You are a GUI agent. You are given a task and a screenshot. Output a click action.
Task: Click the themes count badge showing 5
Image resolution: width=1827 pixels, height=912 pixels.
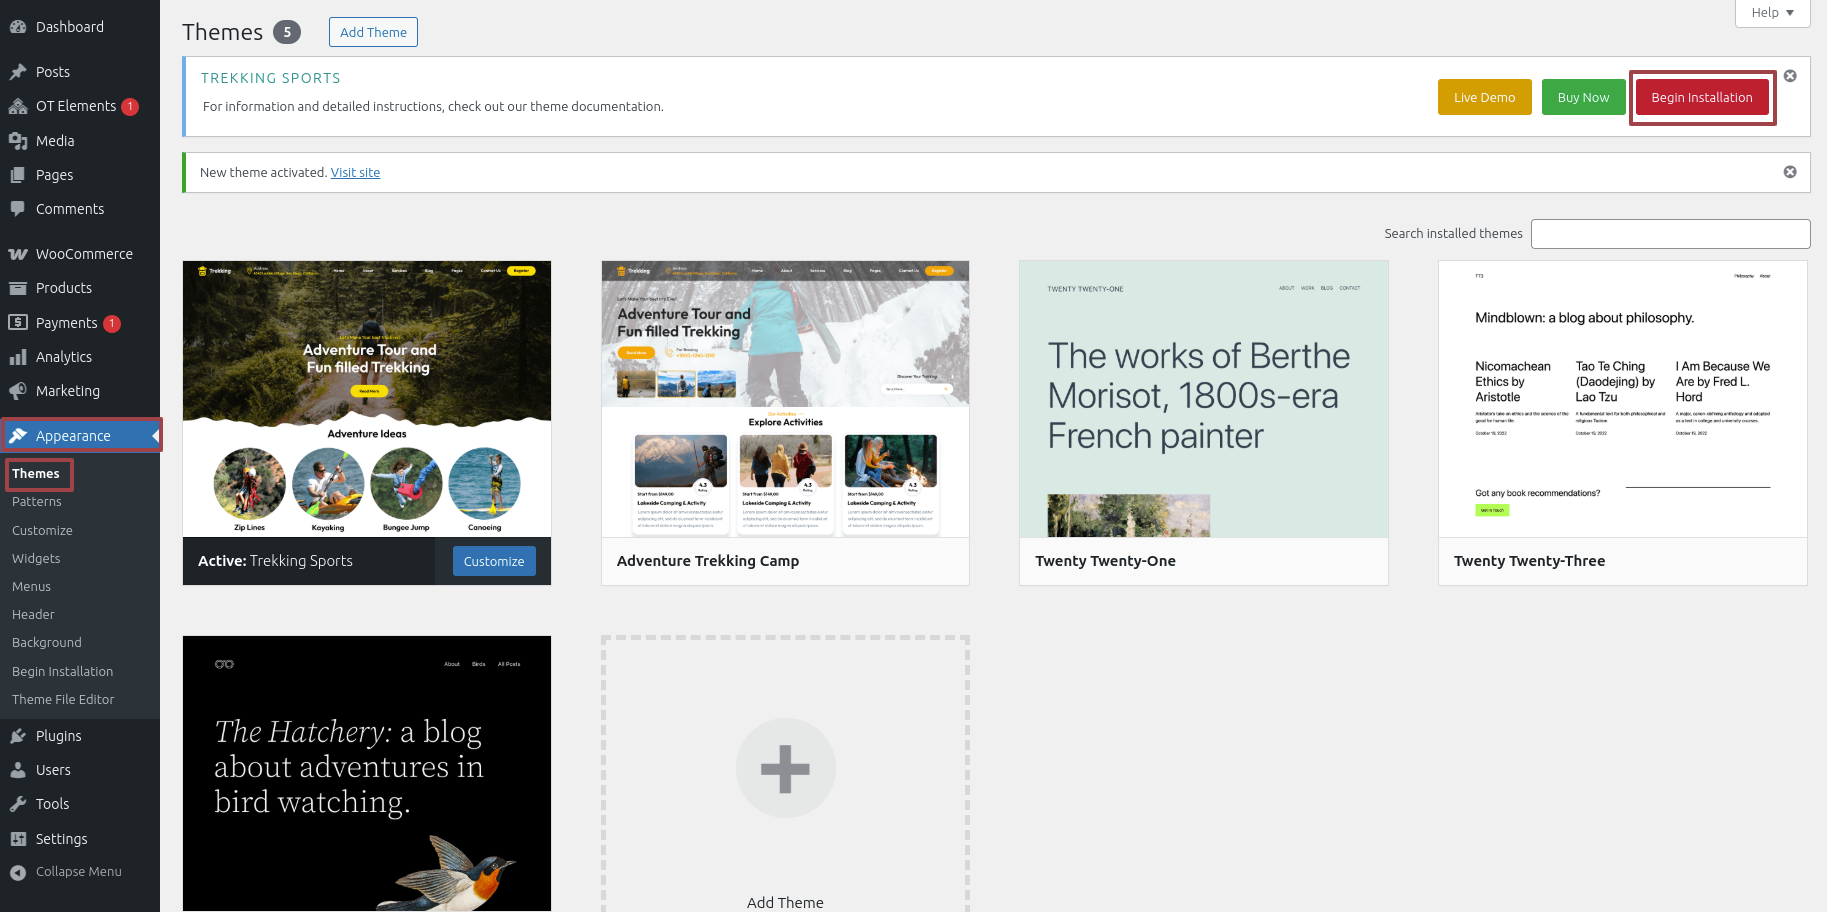click(287, 32)
